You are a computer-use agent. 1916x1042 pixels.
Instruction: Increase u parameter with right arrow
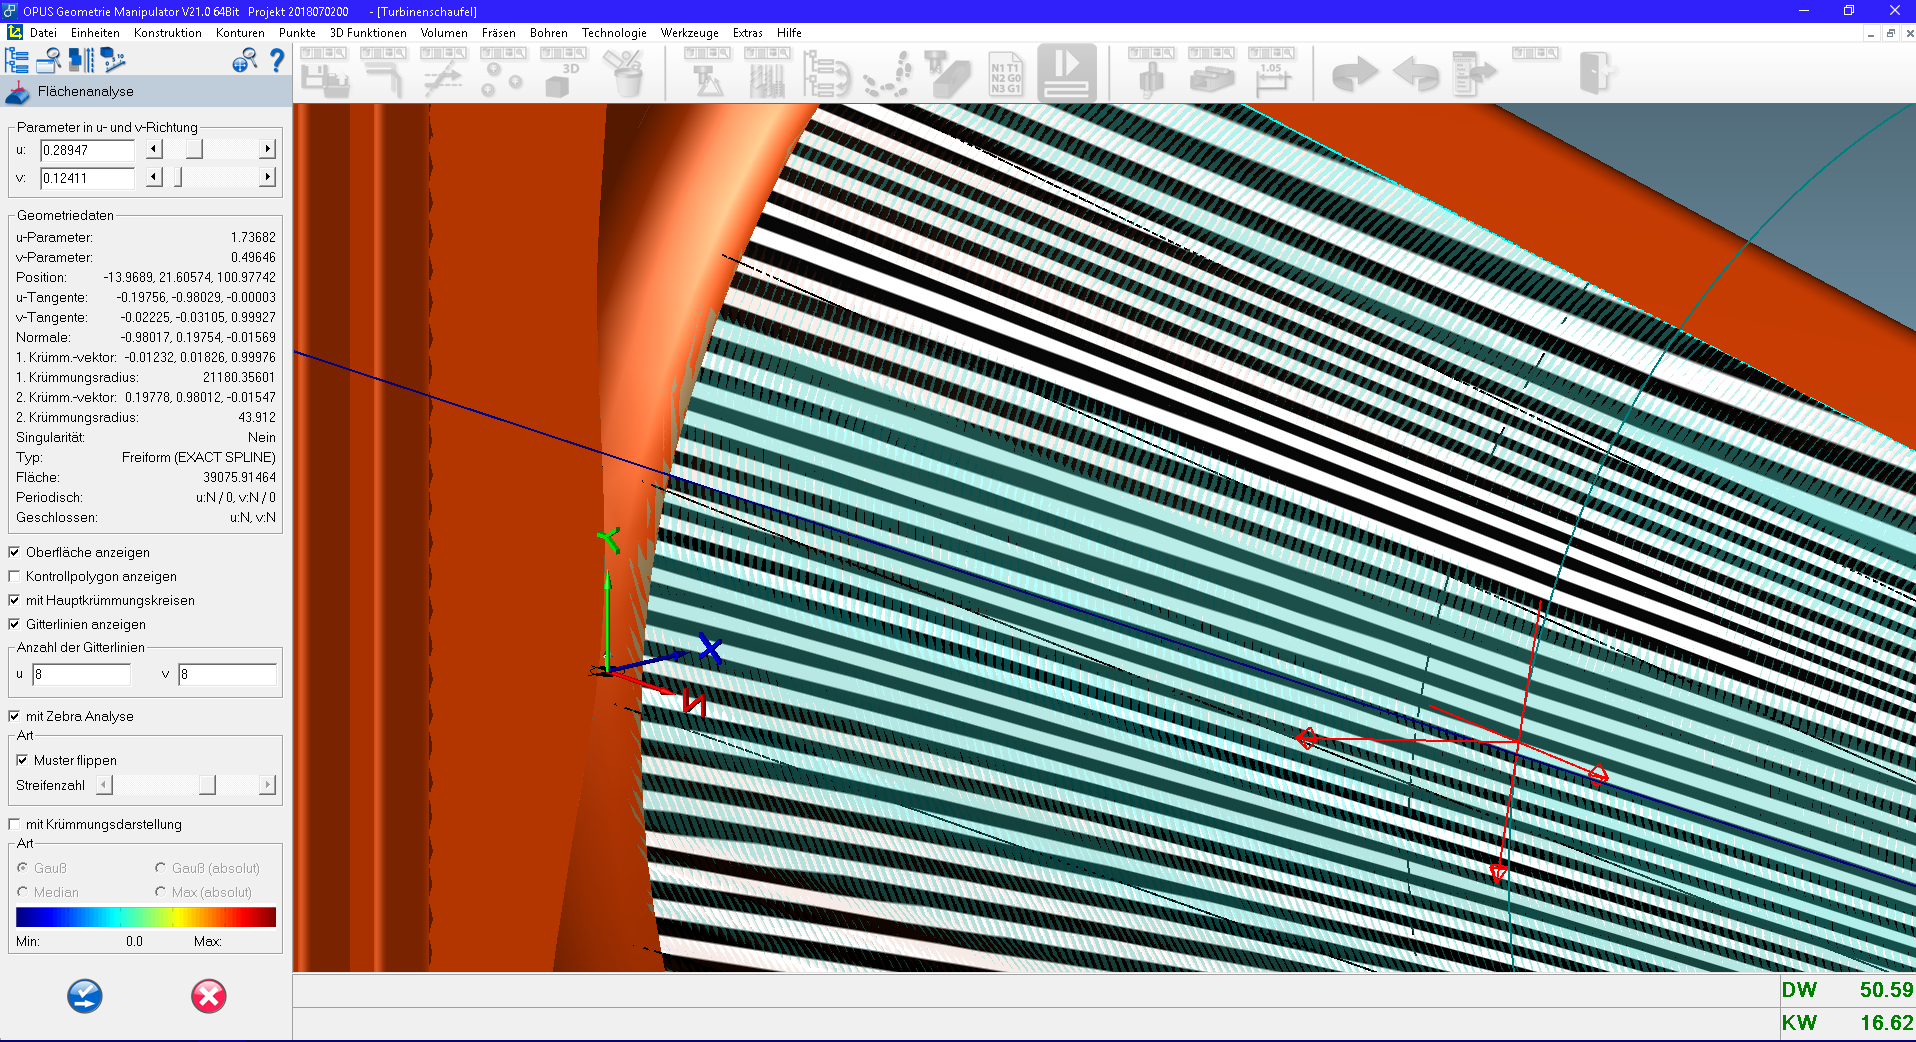(267, 149)
